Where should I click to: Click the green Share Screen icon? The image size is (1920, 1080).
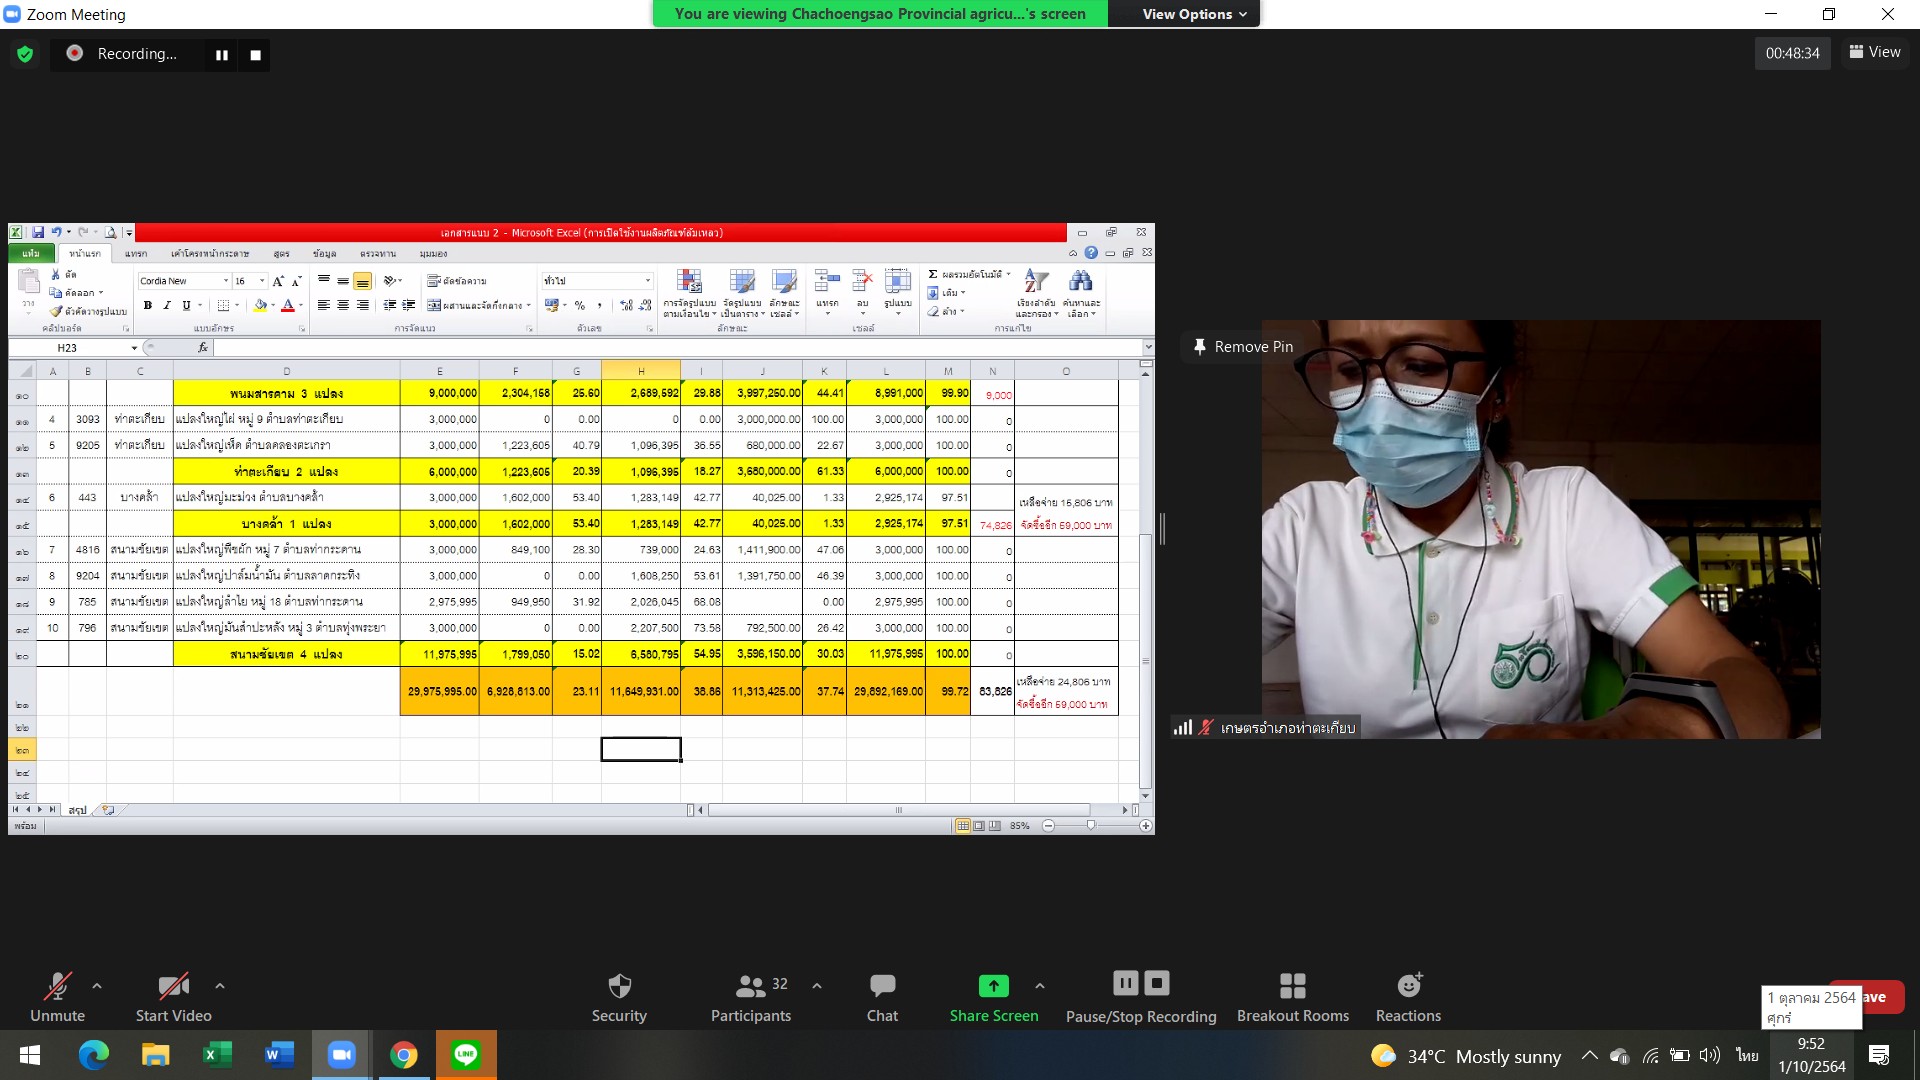pos(993,986)
